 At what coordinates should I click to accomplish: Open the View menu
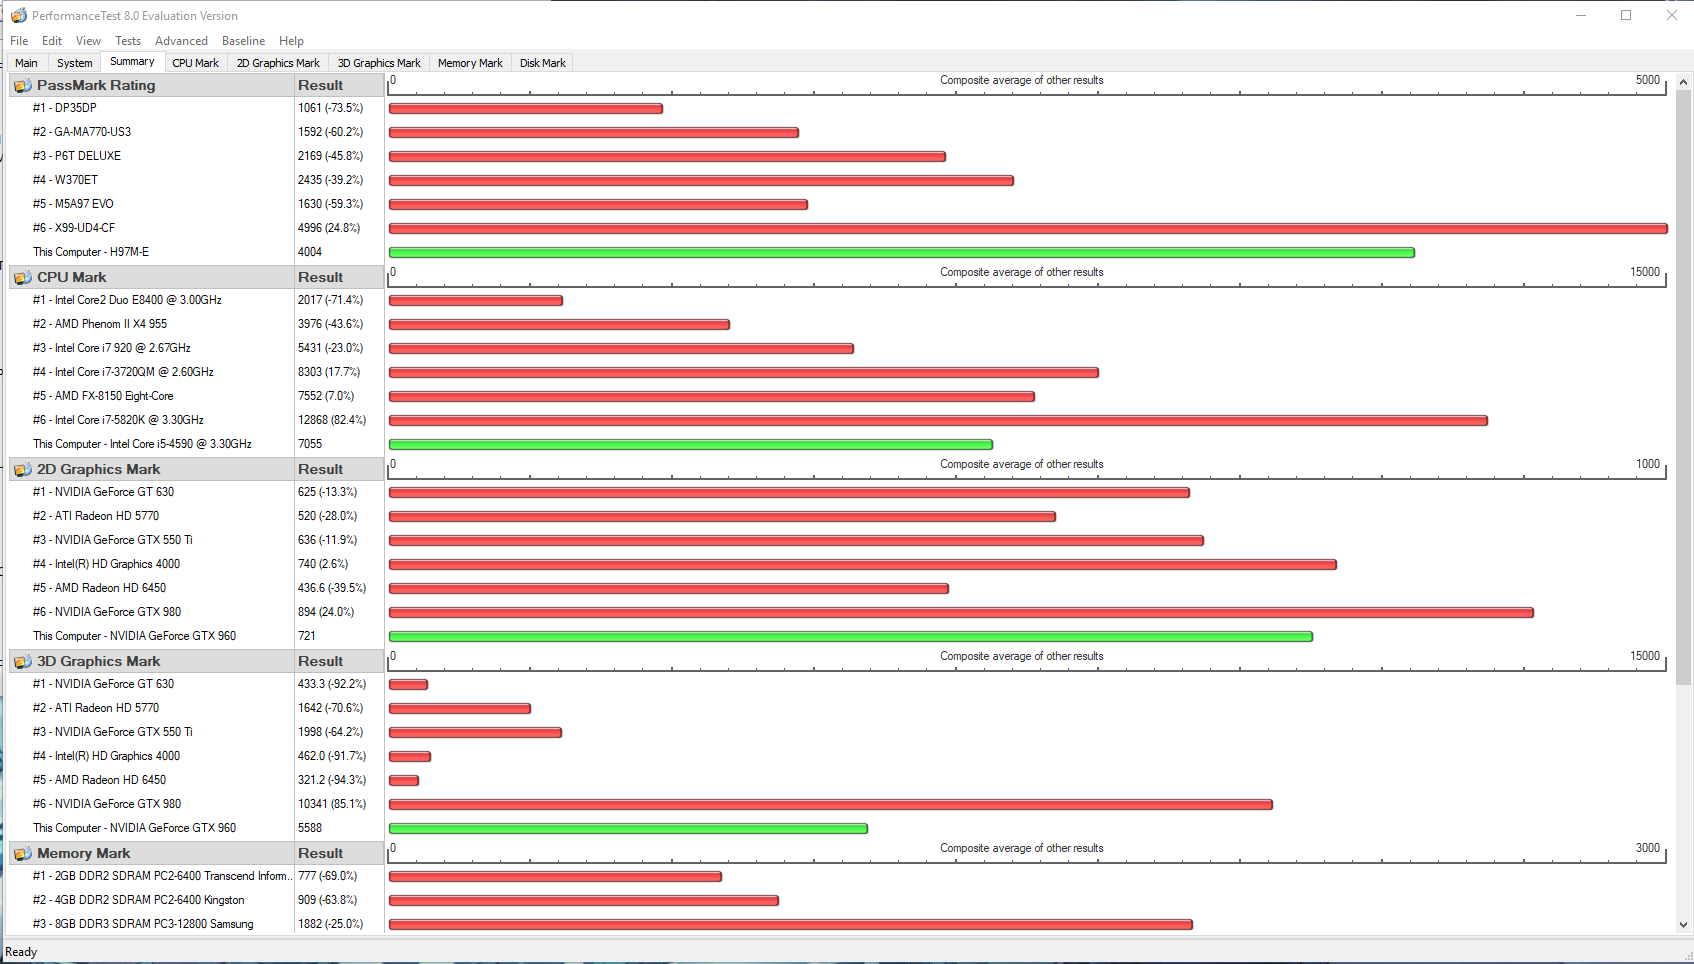[88, 41]
